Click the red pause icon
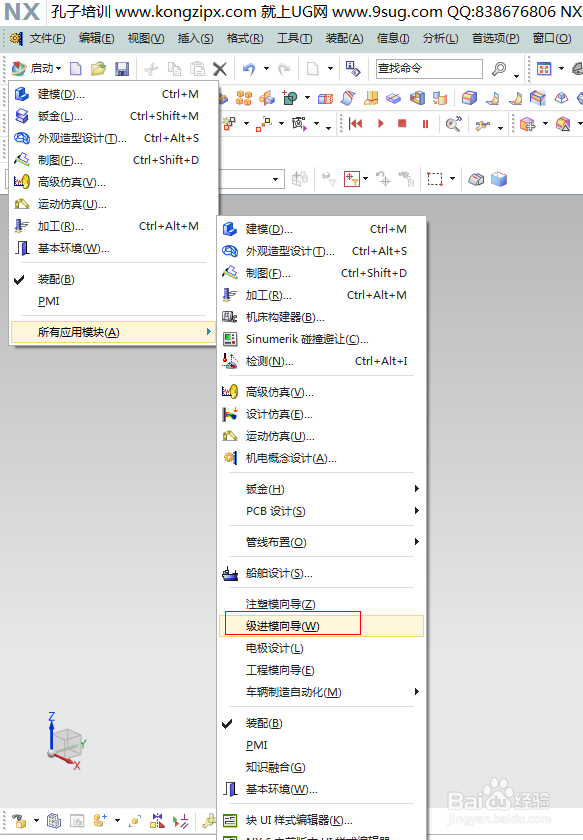Image resolution: width=583 pixels, height=840 pixels. [x=425, y=124]
